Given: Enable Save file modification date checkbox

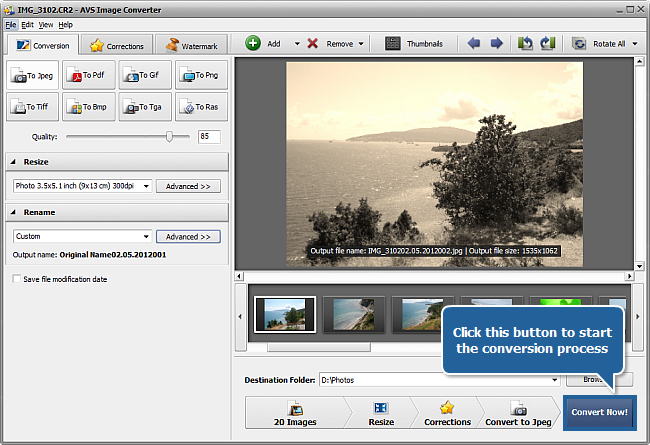Looking at the screenshot, I should pyautogui.click(x=17, y=279).
